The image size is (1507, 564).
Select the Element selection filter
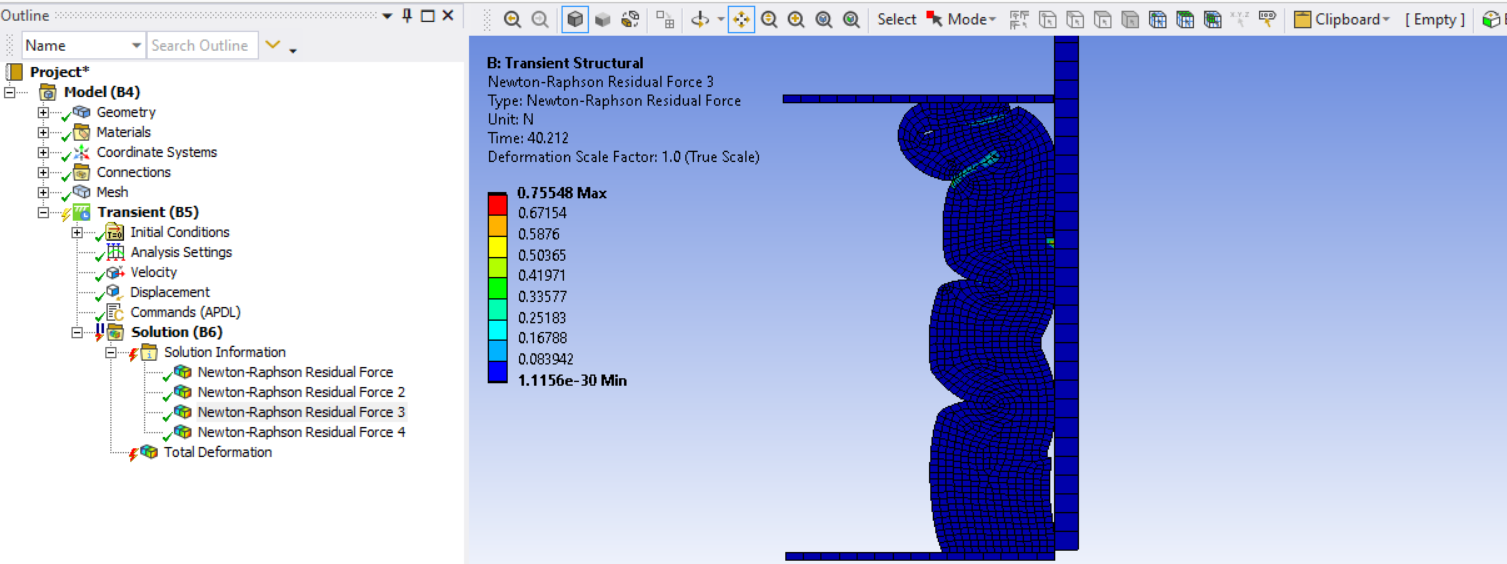(x=1212, y=19)
